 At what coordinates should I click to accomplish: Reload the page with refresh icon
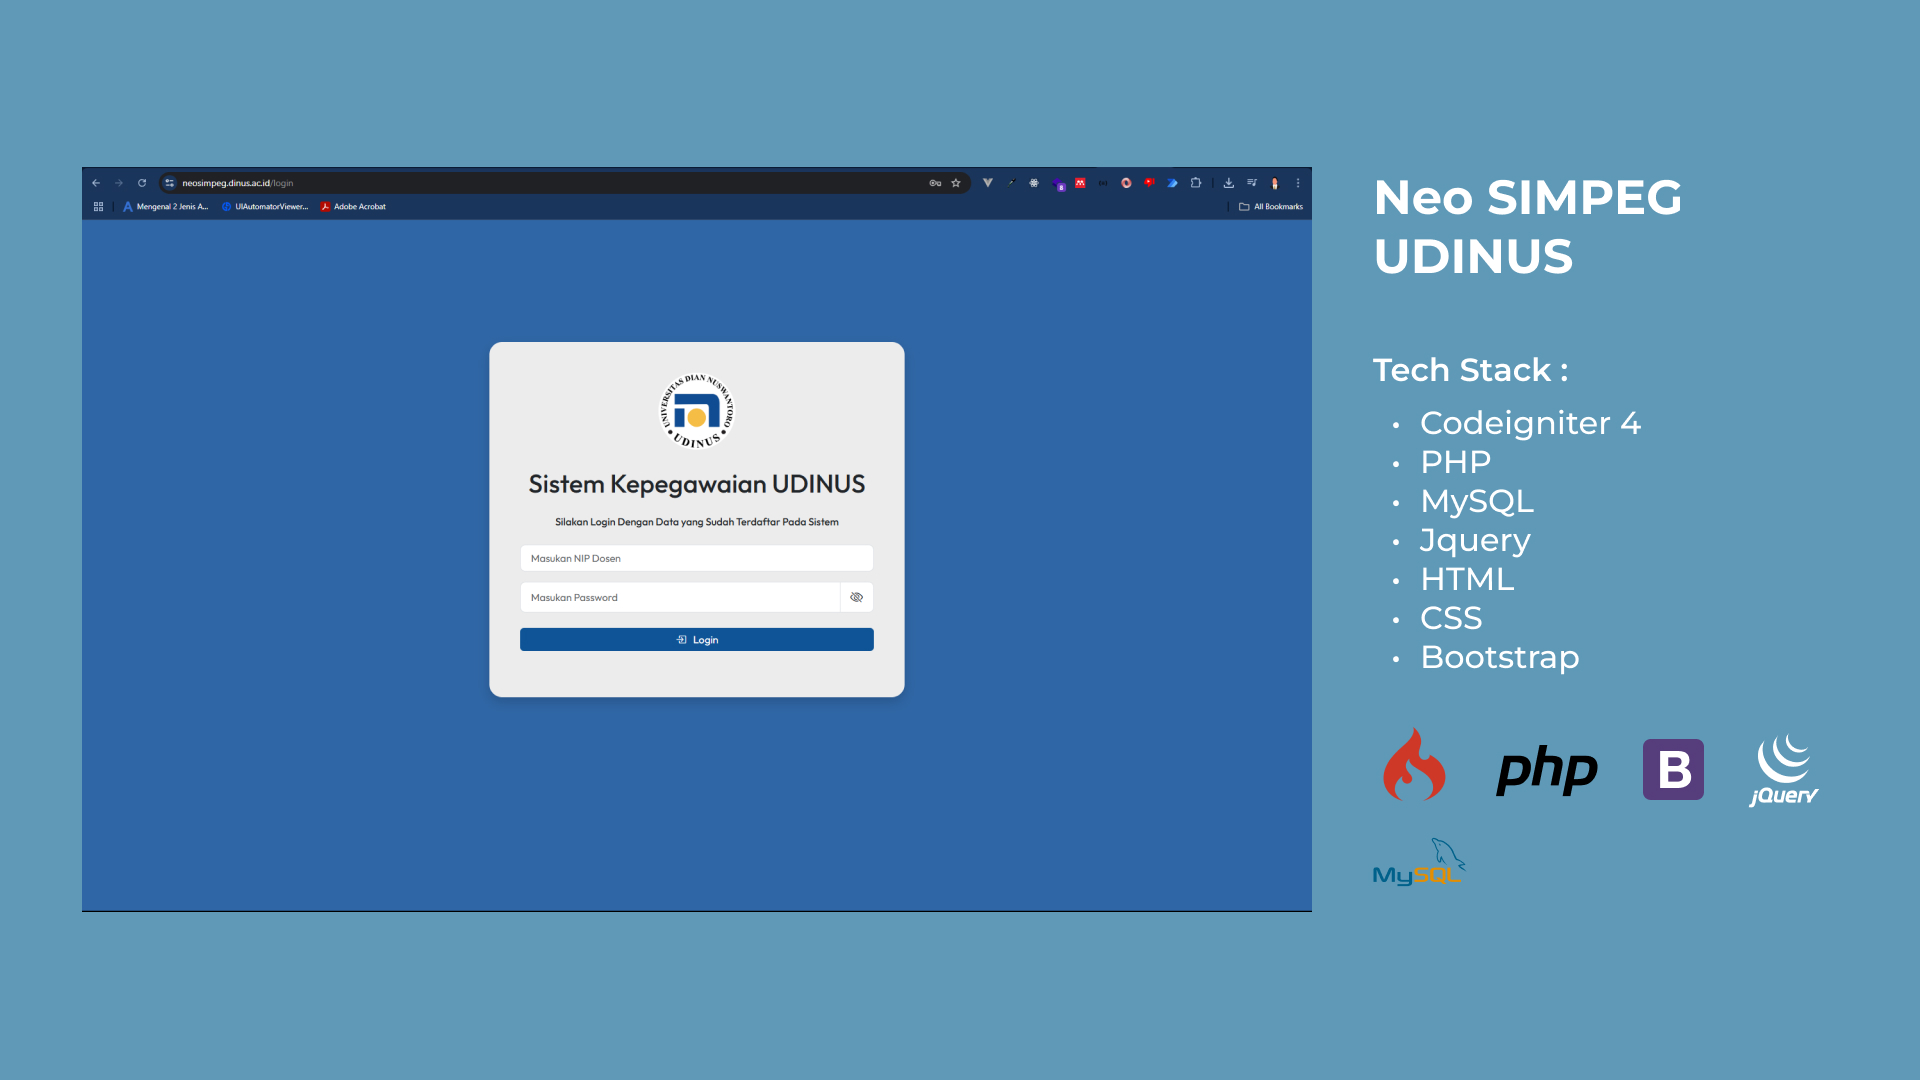(142, 183)
